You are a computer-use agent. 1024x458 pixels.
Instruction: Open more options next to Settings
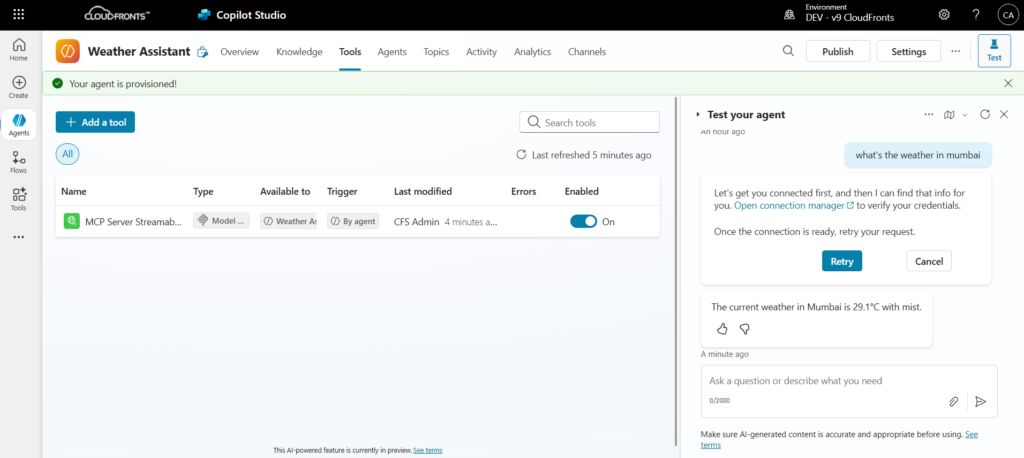coord(955,51)
